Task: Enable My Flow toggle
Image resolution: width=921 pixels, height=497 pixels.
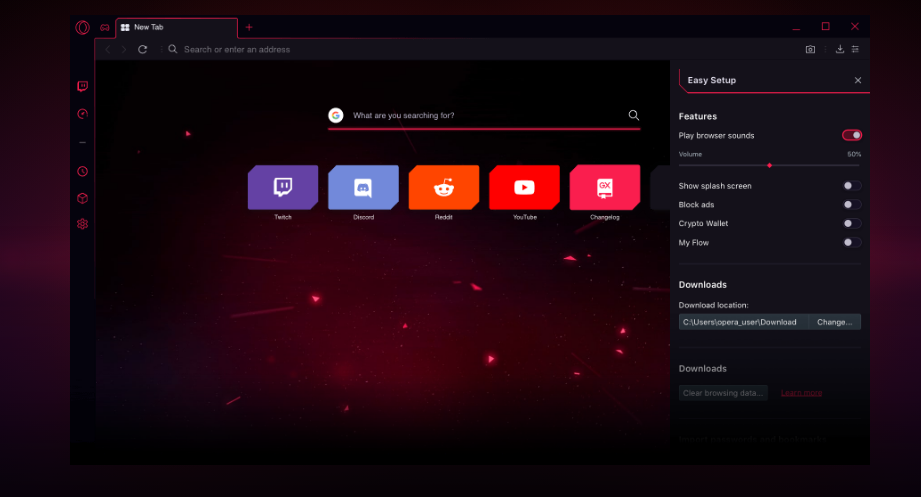Action: 852,242
